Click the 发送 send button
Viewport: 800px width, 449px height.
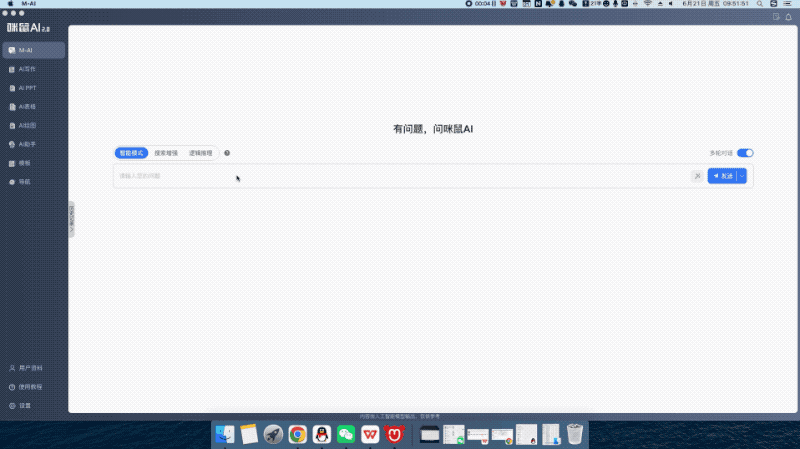coord(722,176)
